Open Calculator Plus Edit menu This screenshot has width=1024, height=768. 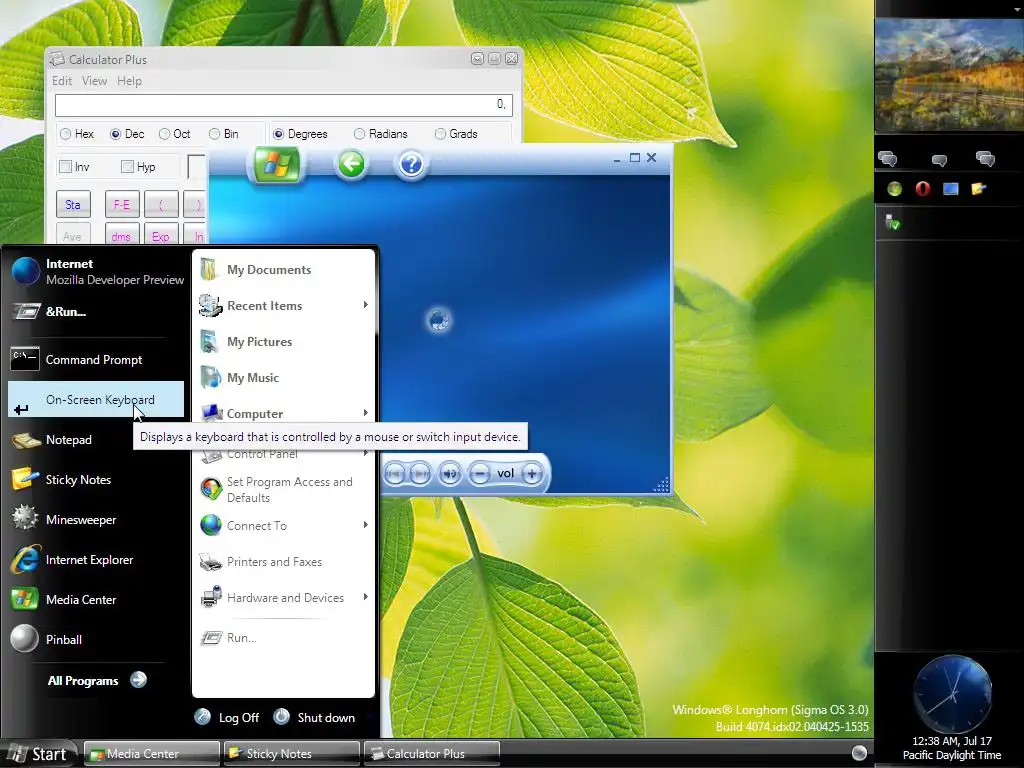click(x=62, y=81)
